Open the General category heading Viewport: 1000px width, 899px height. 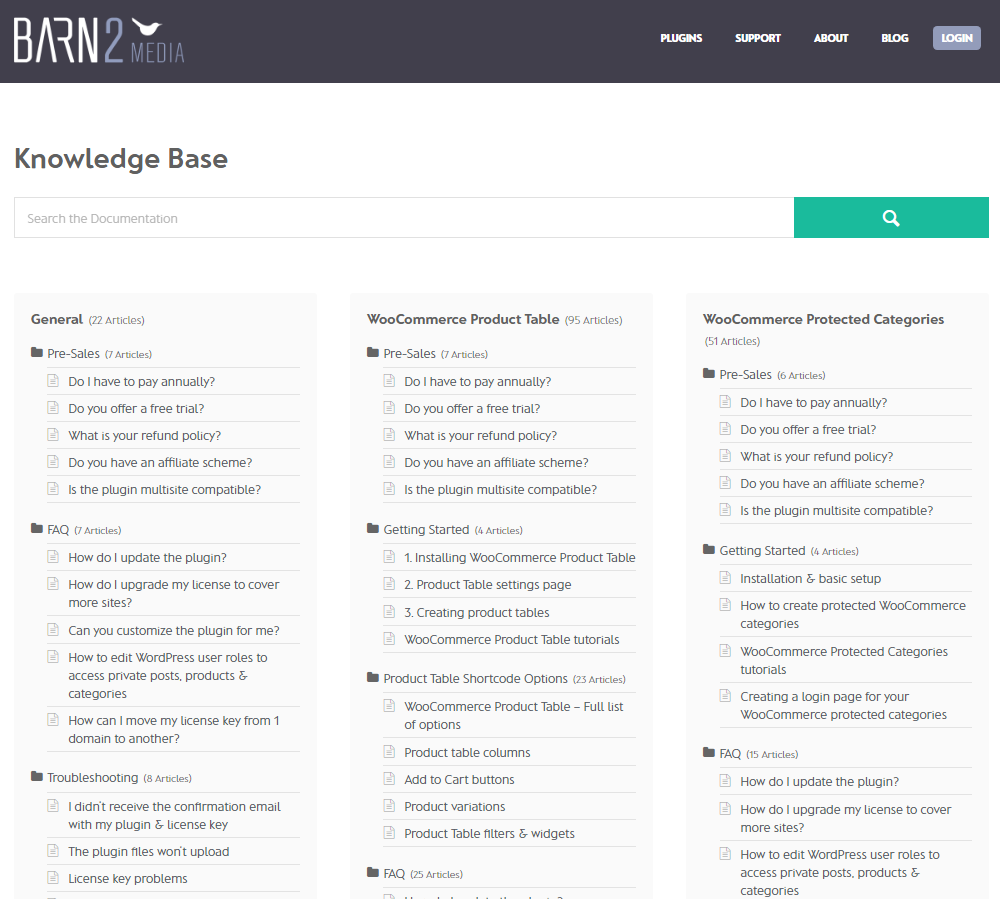click(57, 319)
